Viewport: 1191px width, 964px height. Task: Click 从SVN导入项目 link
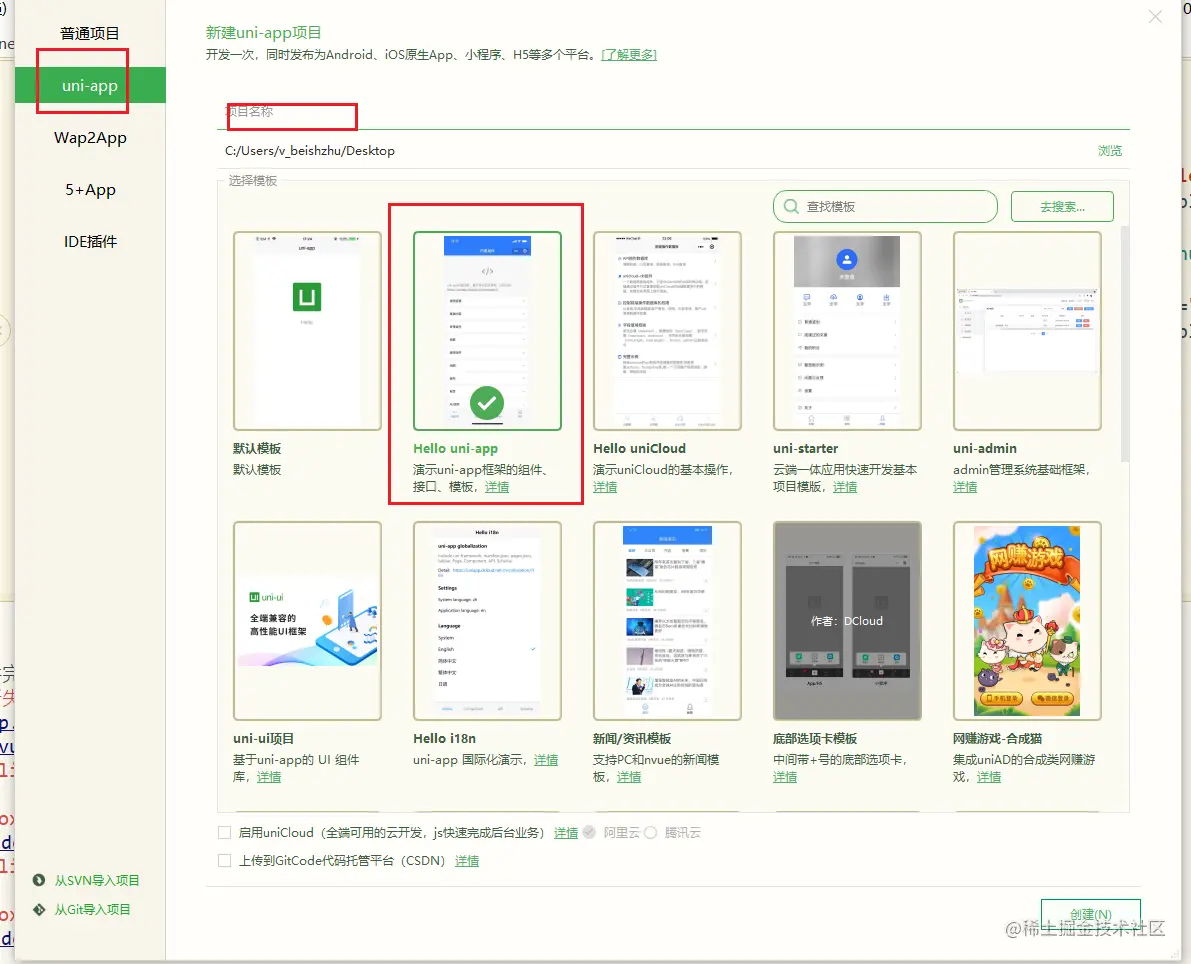click(x=96, y=880)
